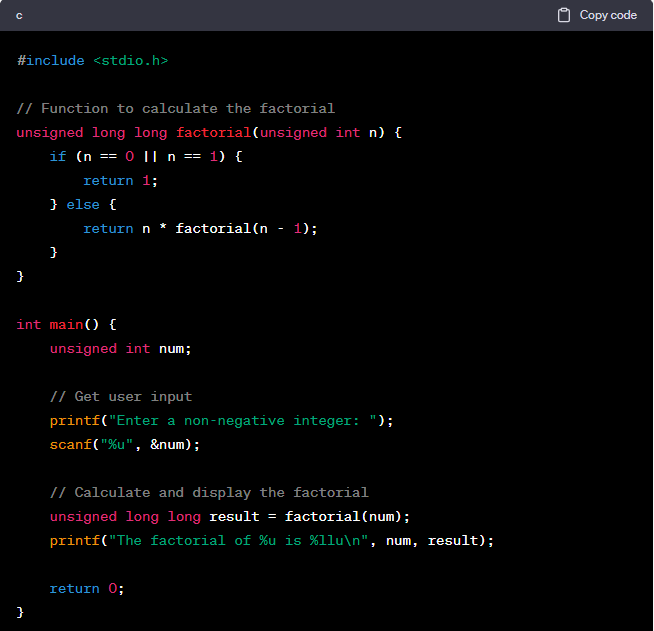Screen dimensions: 654x631
Task: Click the clipboard icon in the header
Action: [x=564, y=15]
